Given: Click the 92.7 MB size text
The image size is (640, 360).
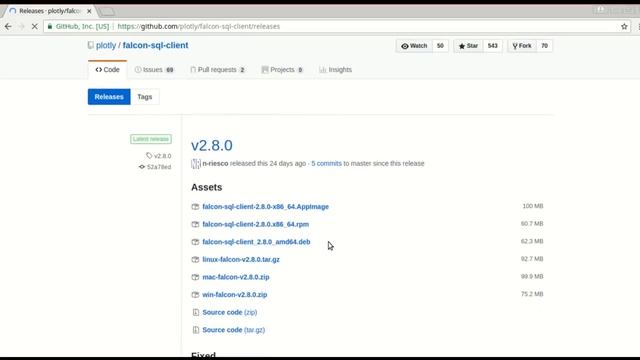Looking at the screenshot, I should pos(532,259).
